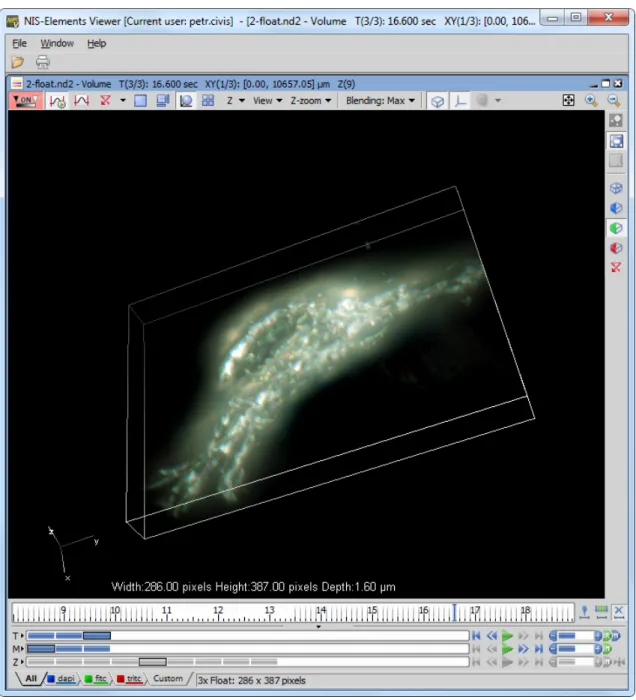Click the red reset LUTs icon in toolbar
The image size is (636, 700).
105,100
